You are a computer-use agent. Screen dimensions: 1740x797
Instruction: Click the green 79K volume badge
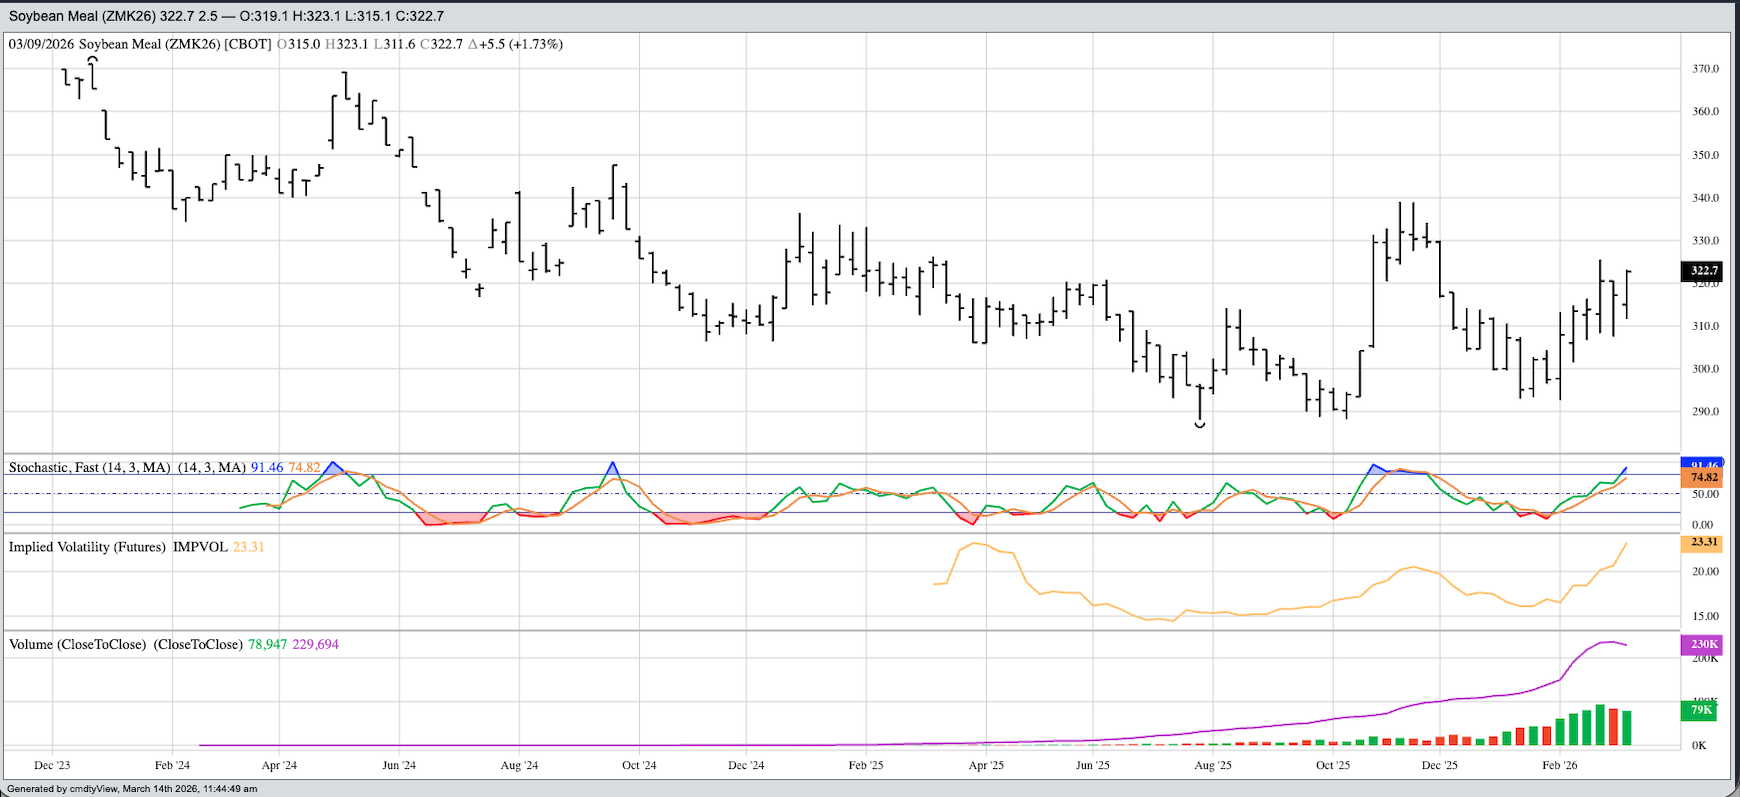1701,710
